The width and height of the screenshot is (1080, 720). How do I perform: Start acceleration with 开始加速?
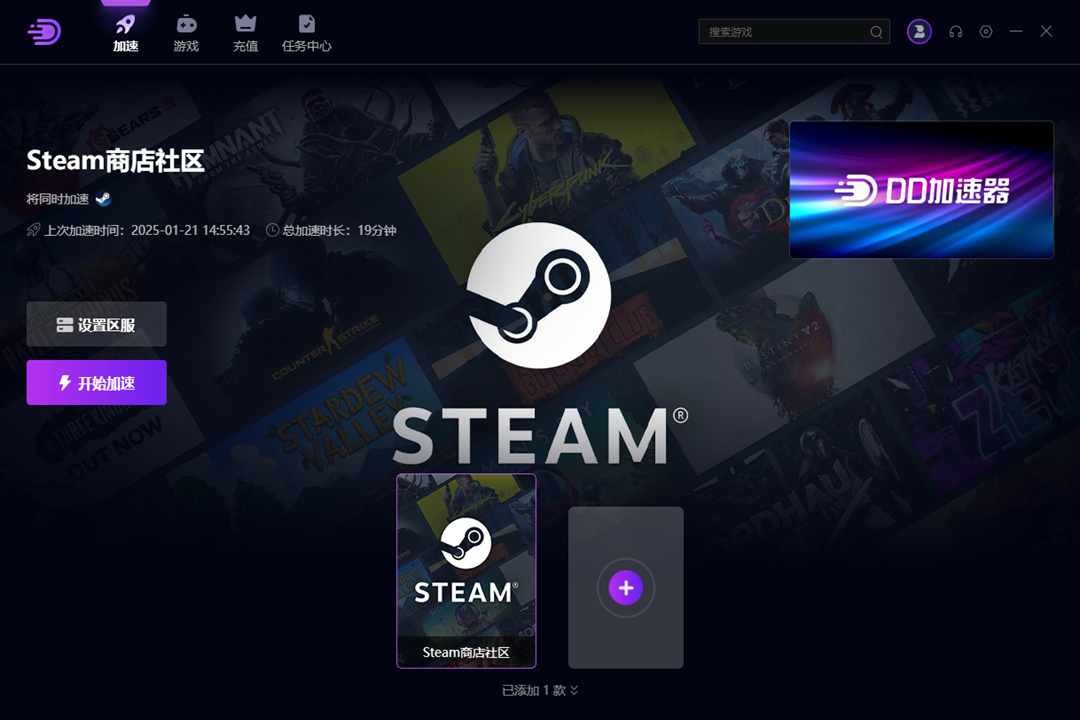click(96, 382)
